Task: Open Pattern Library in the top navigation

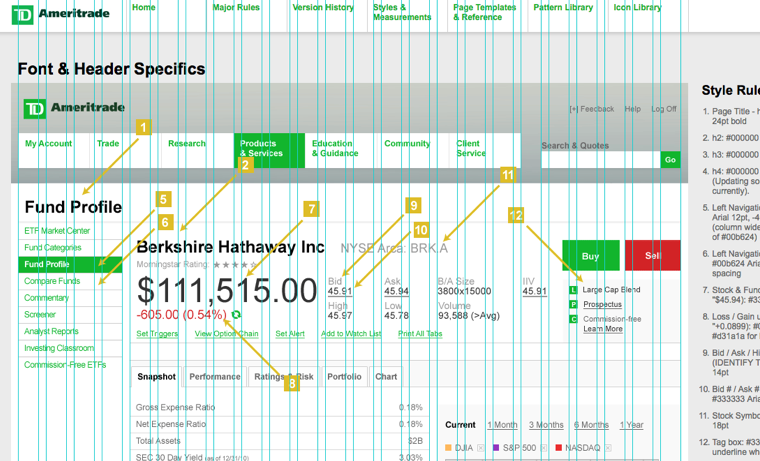Action: coord(563,7)
